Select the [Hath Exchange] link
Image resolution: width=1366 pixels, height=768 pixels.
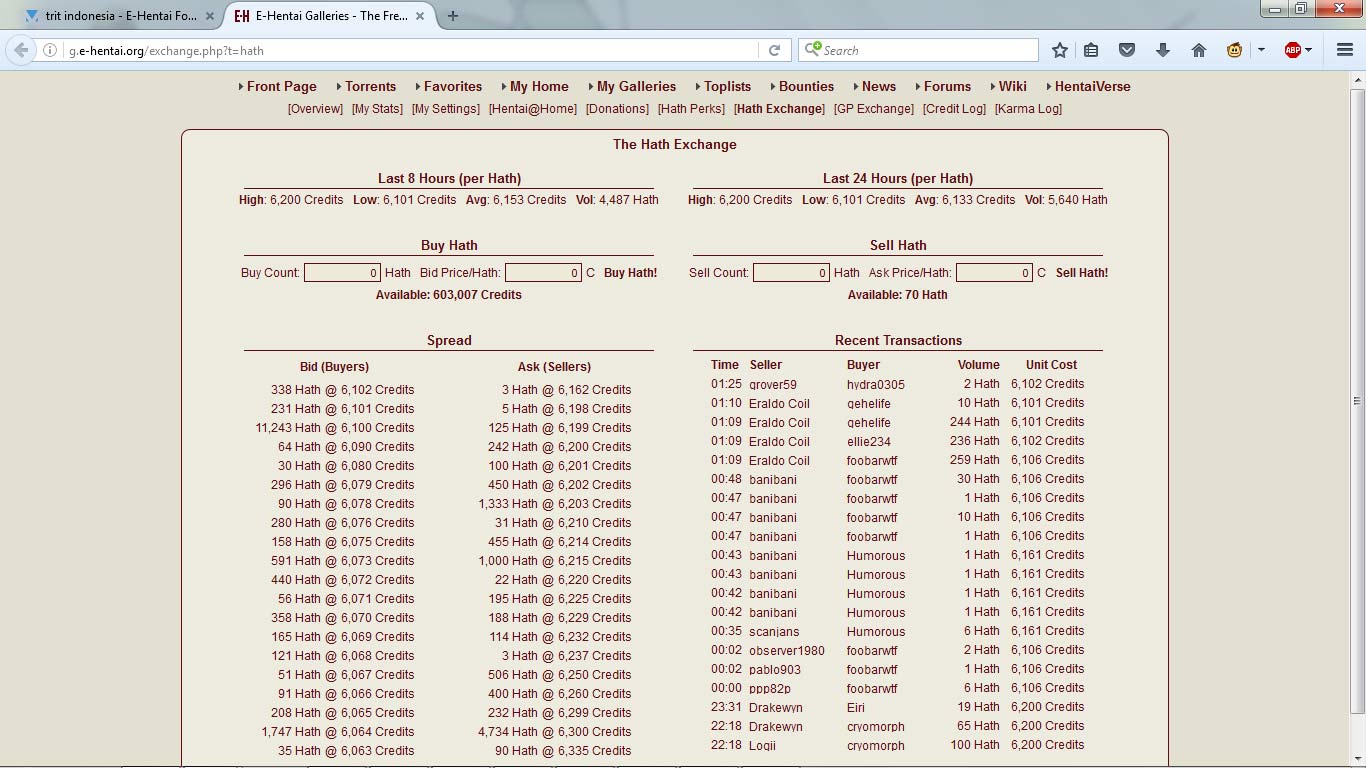tap(779, 109)
